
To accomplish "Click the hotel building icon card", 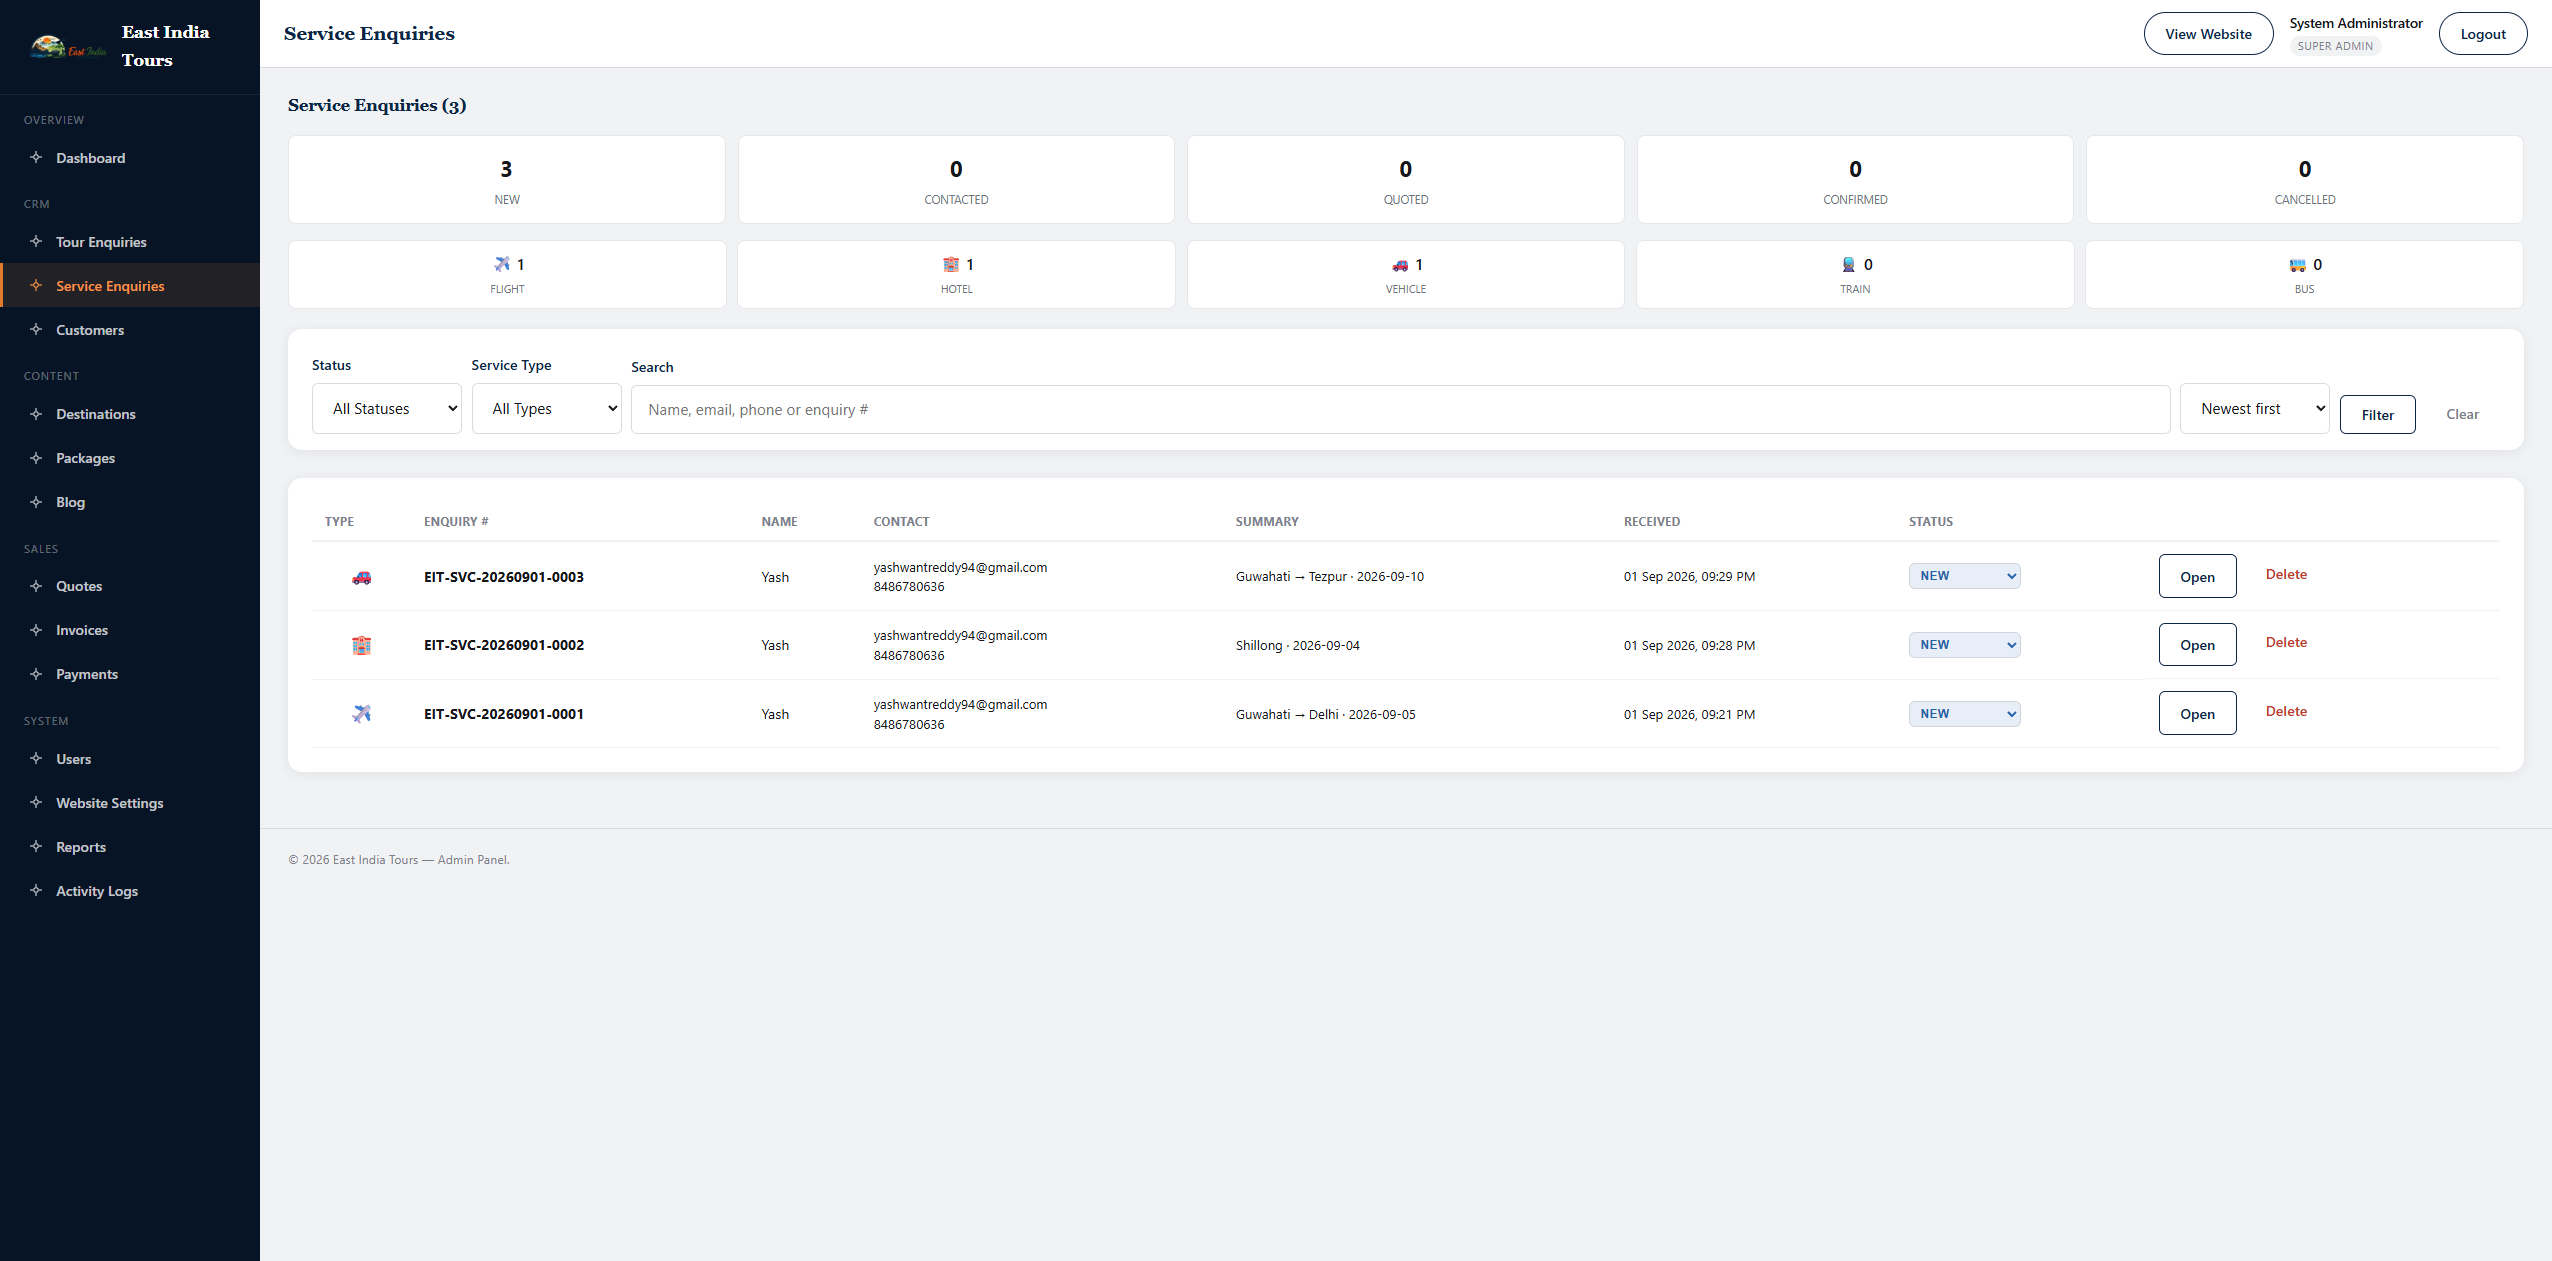I will pyautogui.click(x=956, y=274).
